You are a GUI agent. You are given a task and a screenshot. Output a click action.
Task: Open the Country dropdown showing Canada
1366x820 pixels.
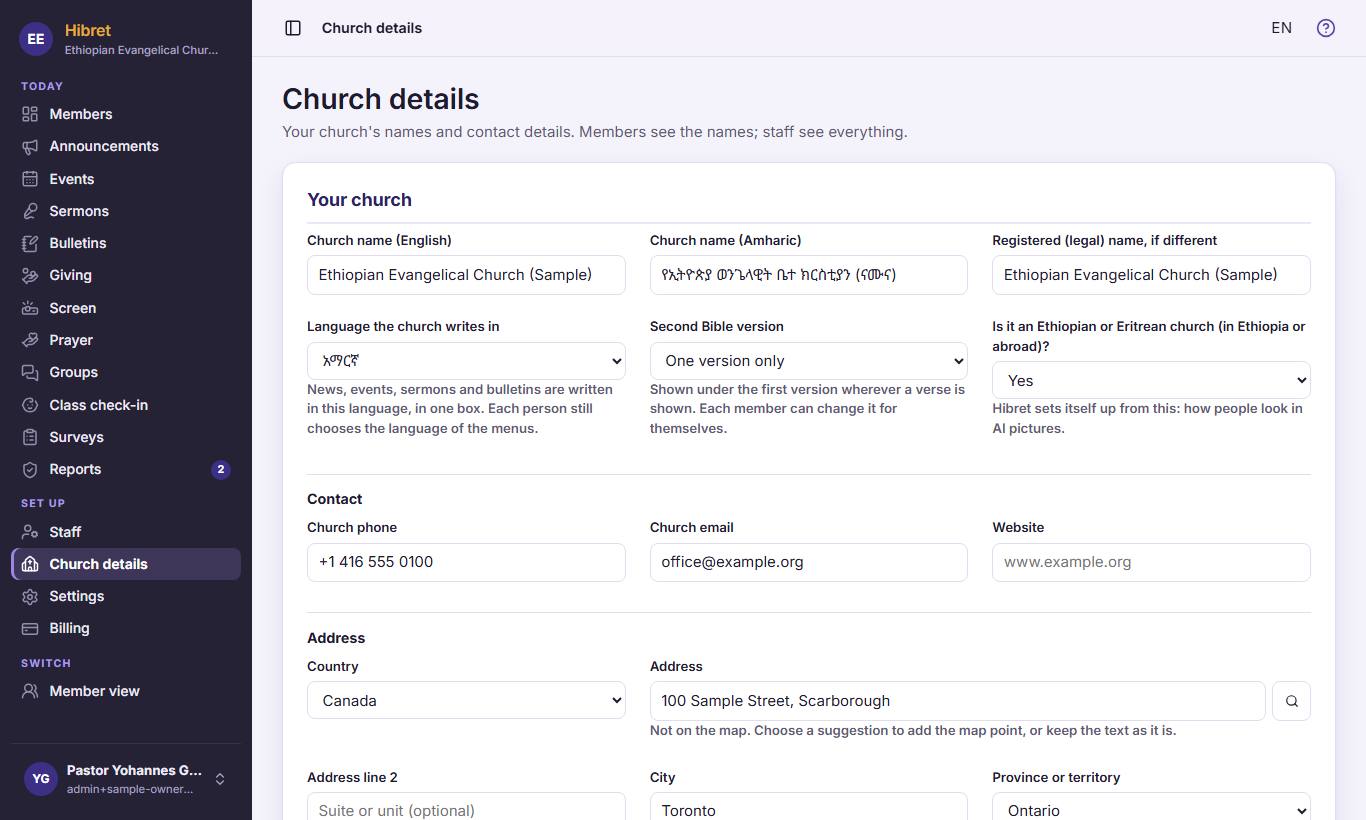[466, 701]
